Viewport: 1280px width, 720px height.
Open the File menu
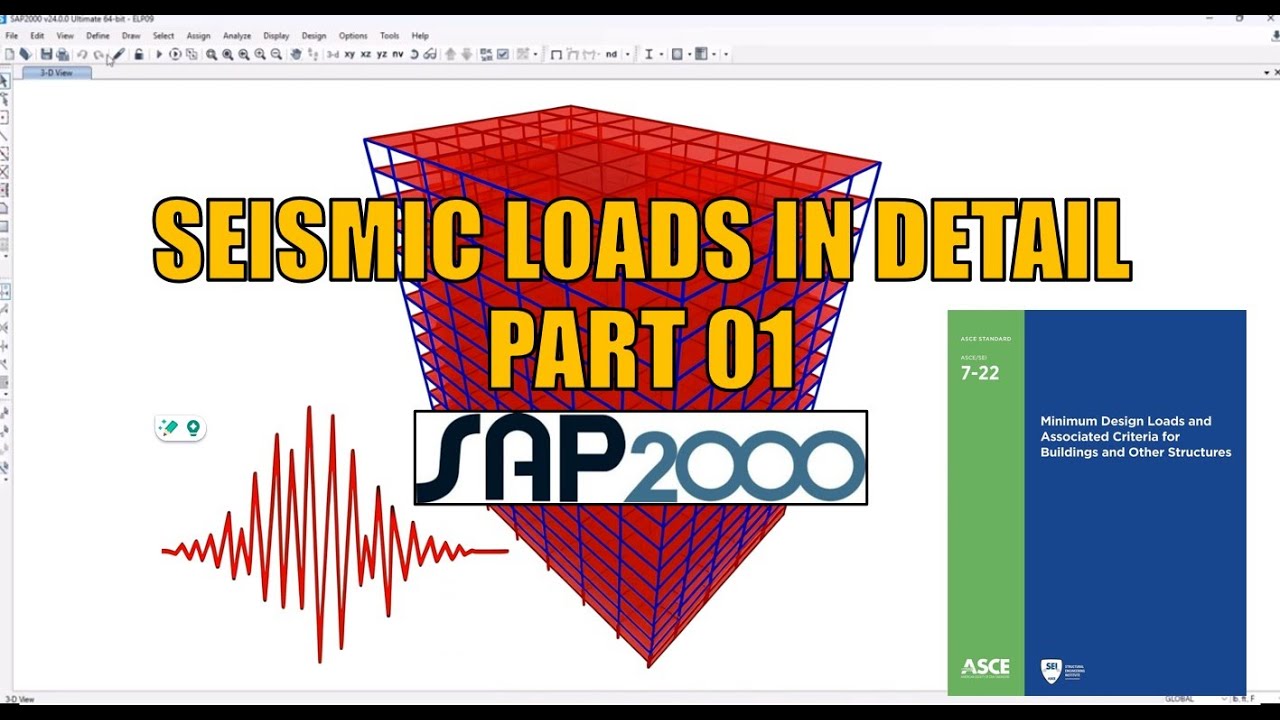click(x=11, y=36)
